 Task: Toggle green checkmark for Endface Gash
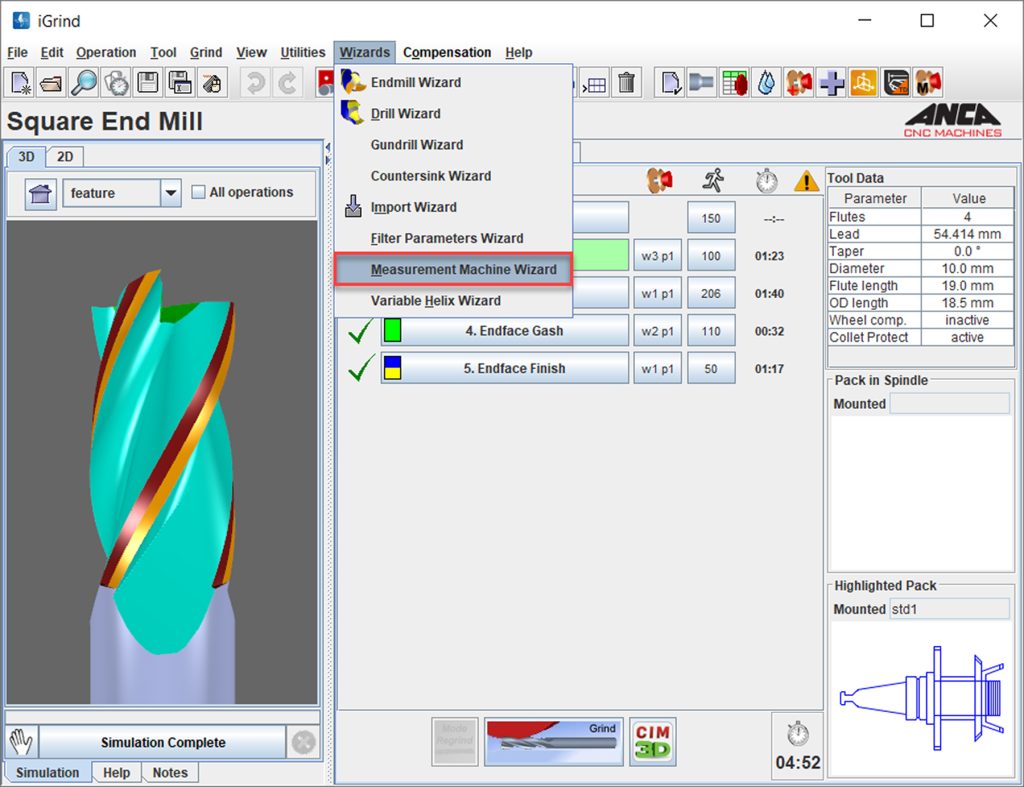360,331
